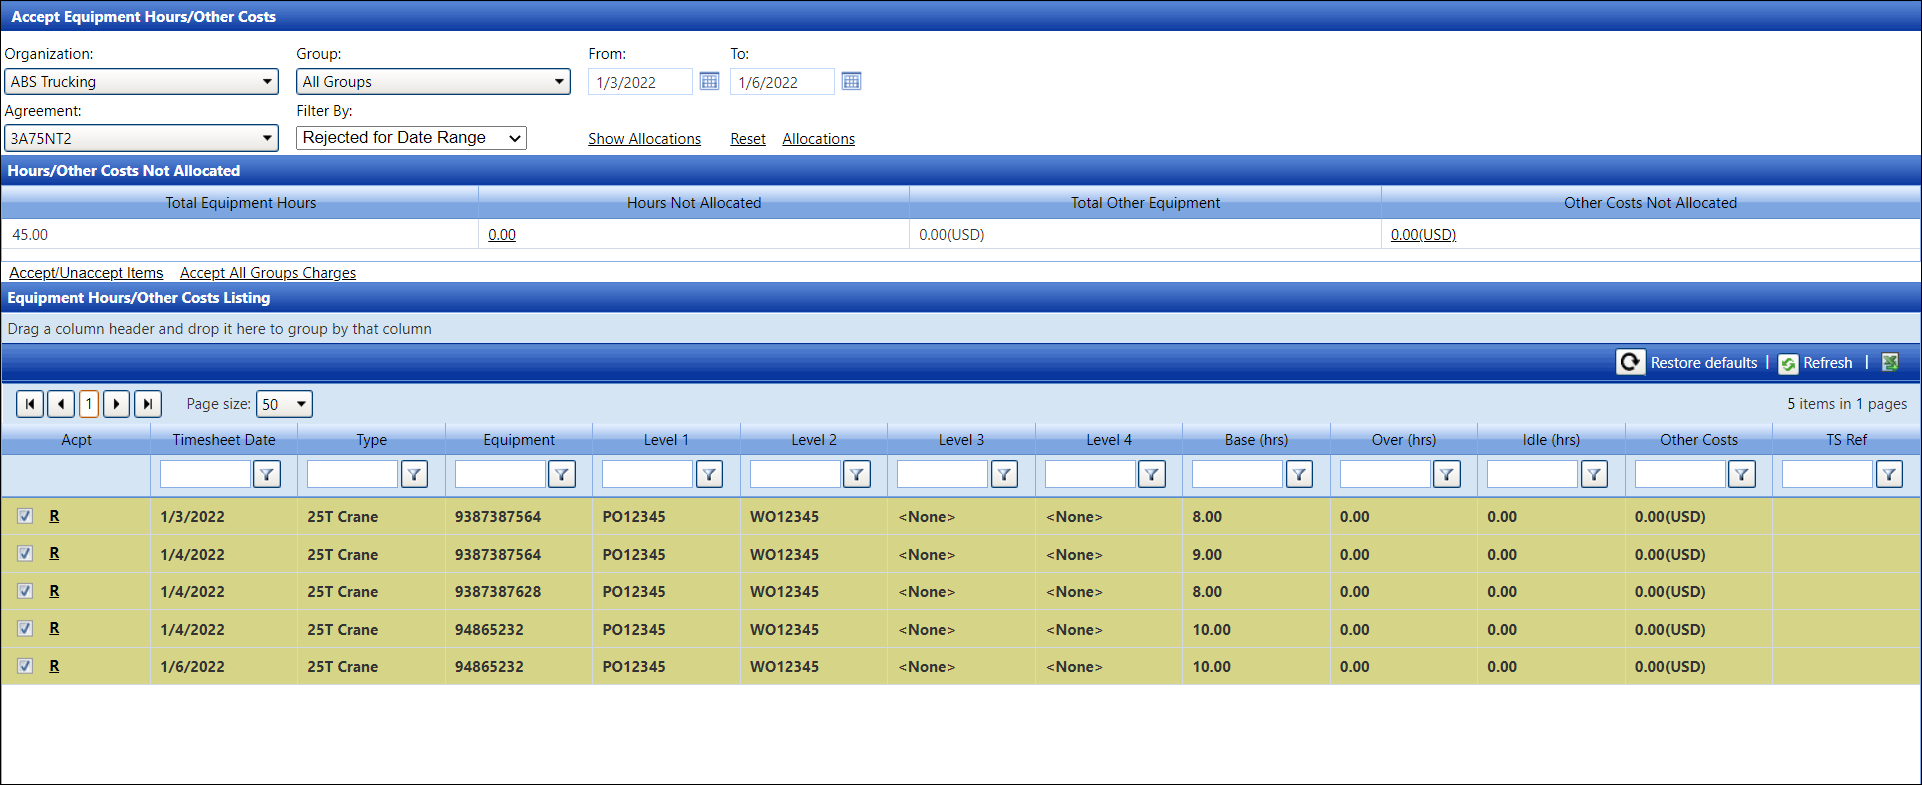Go to the first page of results
1922x785 pixels.
(30, 404)
